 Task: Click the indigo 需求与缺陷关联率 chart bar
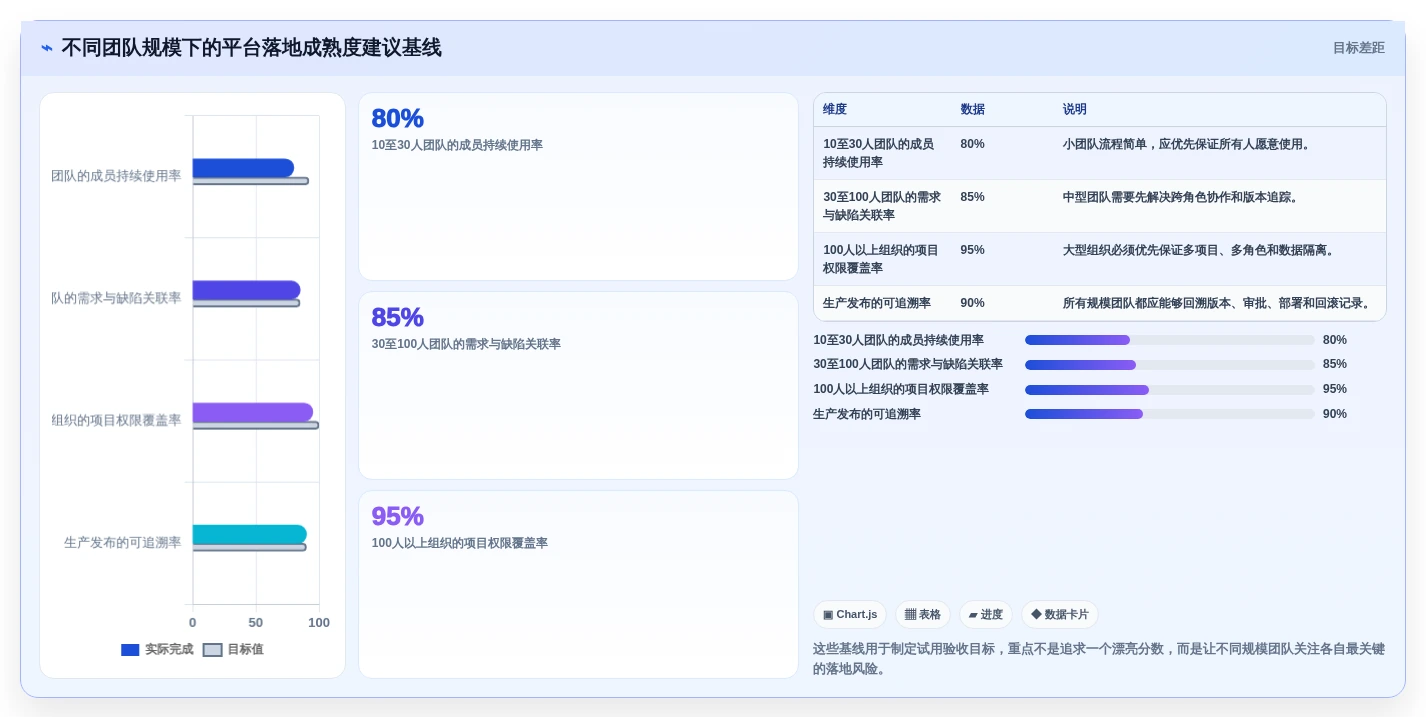[x=246, y=290]
